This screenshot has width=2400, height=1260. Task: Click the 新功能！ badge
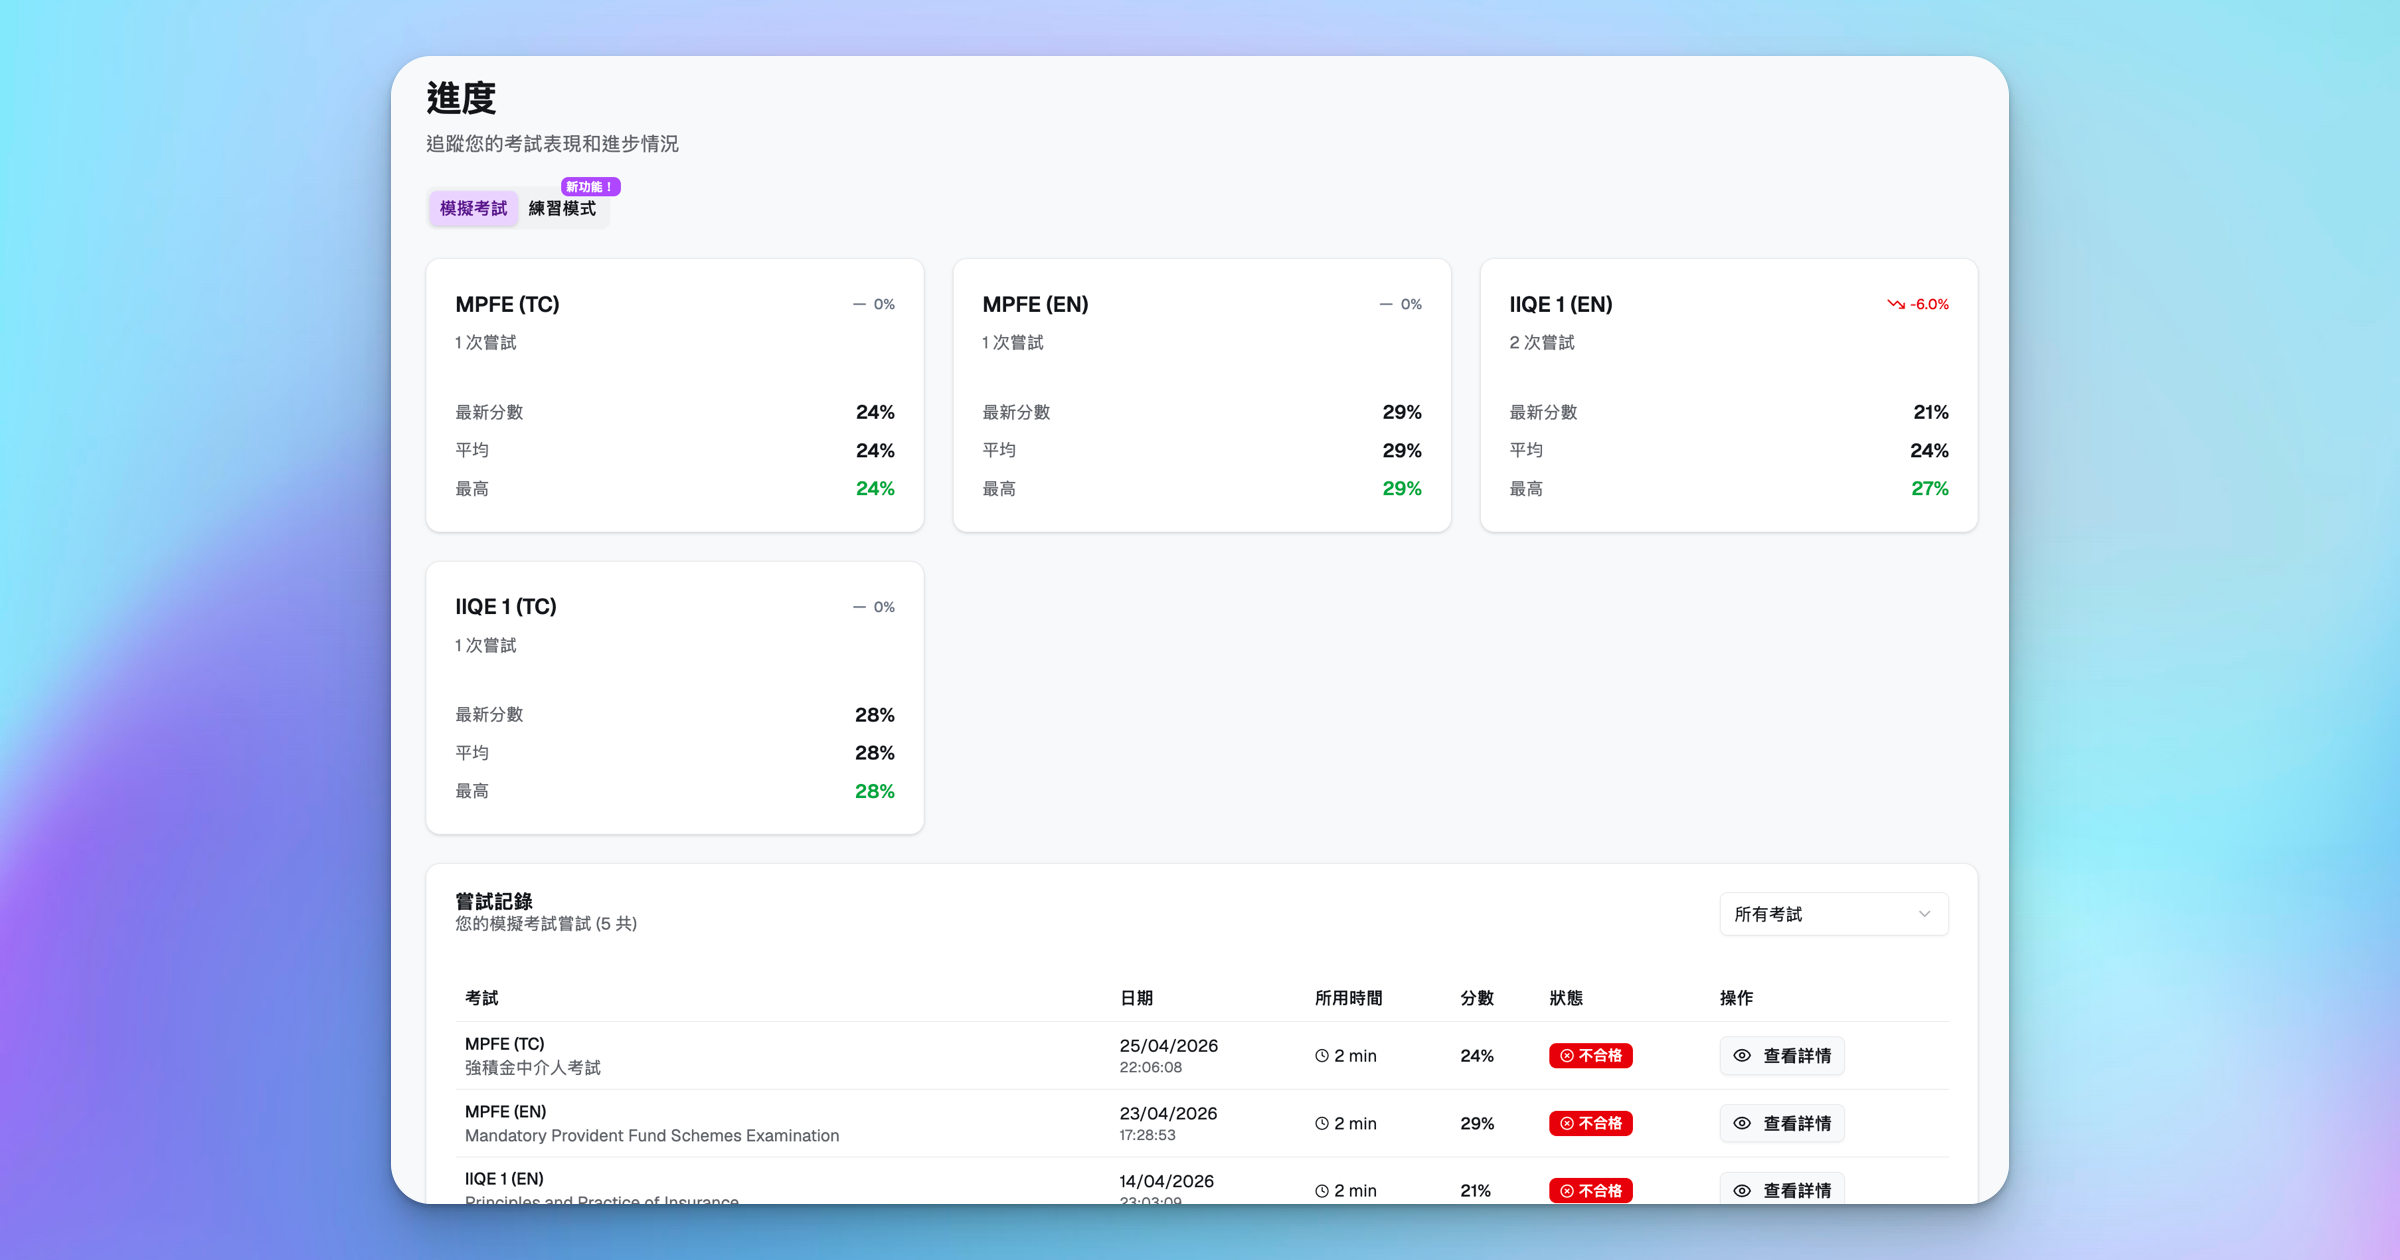[590, 187]
